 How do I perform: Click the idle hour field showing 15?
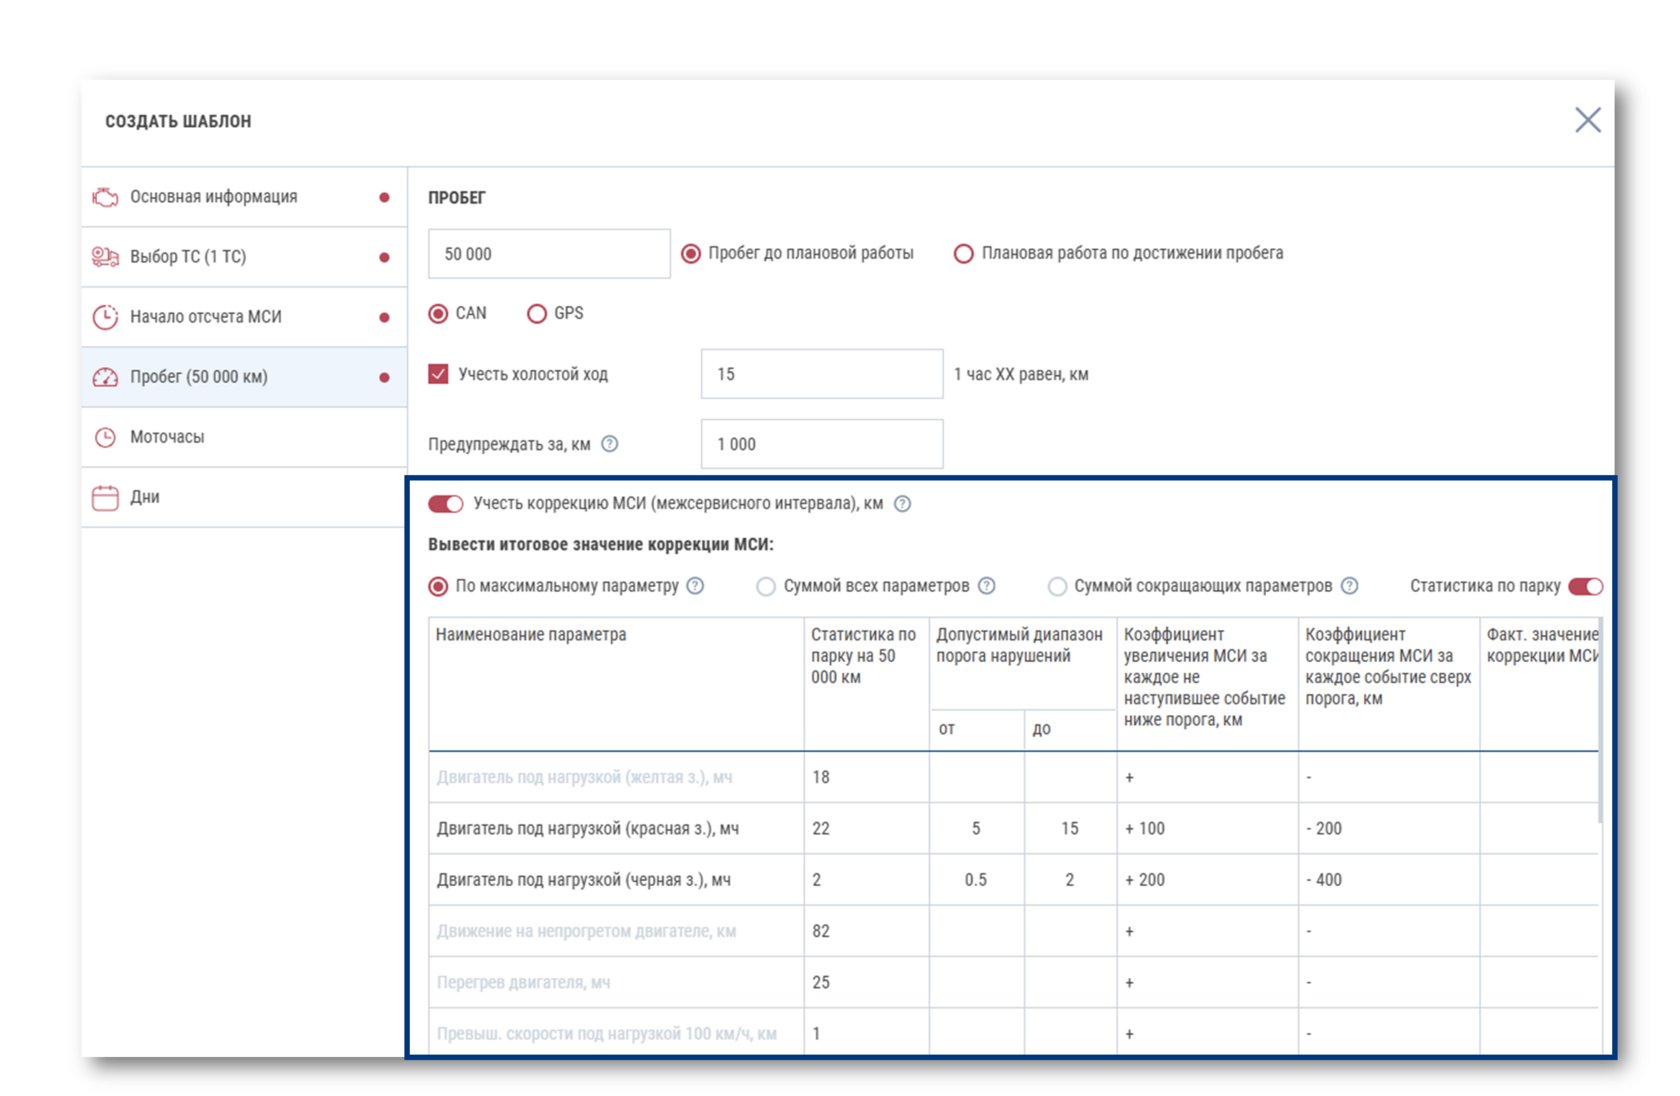coord(822,374)
